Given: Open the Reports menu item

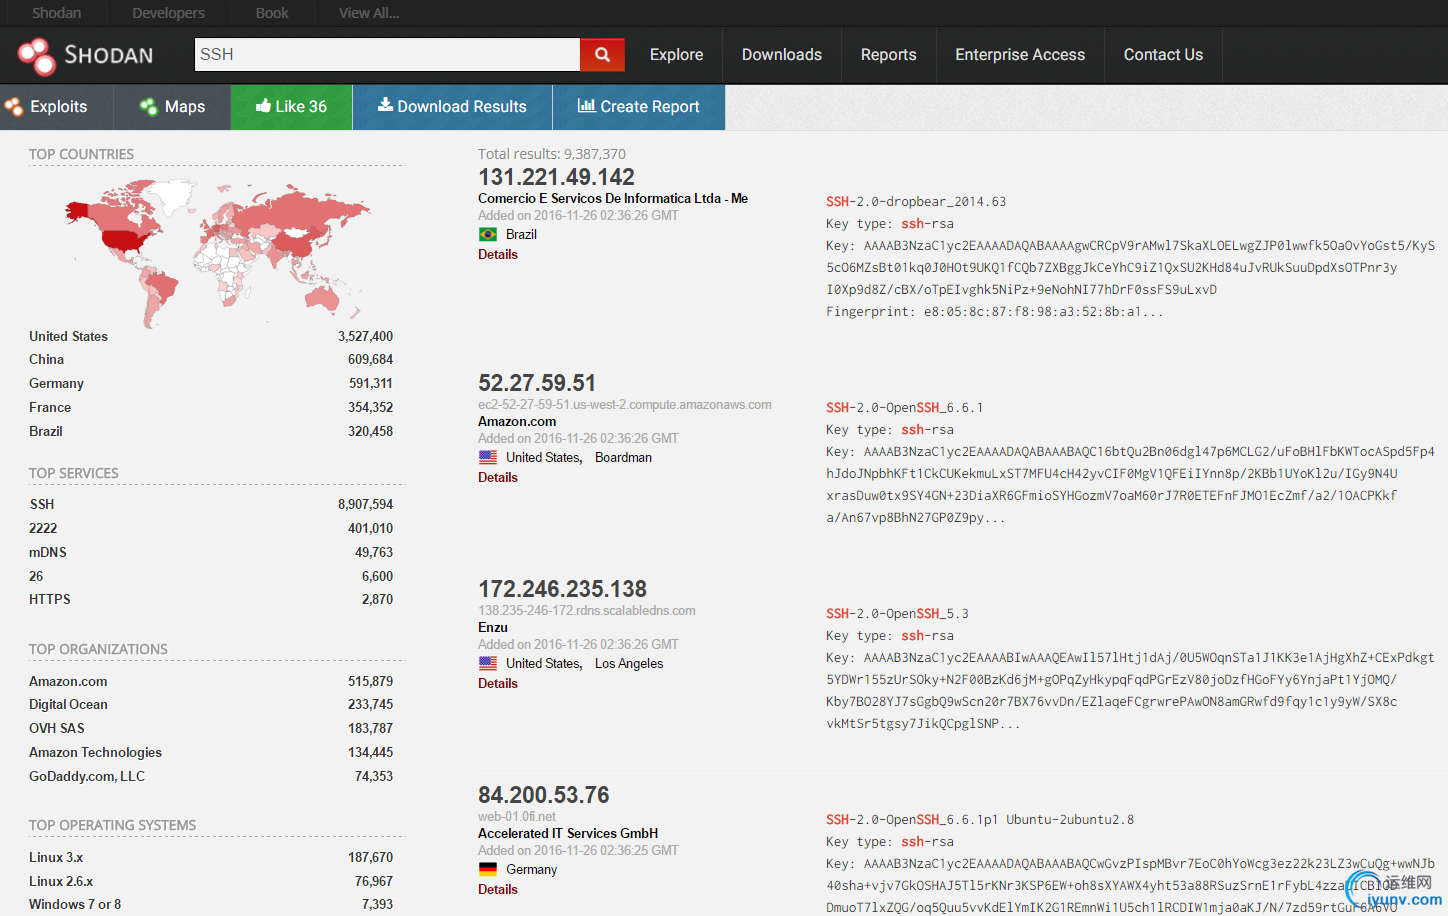Looking at the screenshot, I should point(889,55).
